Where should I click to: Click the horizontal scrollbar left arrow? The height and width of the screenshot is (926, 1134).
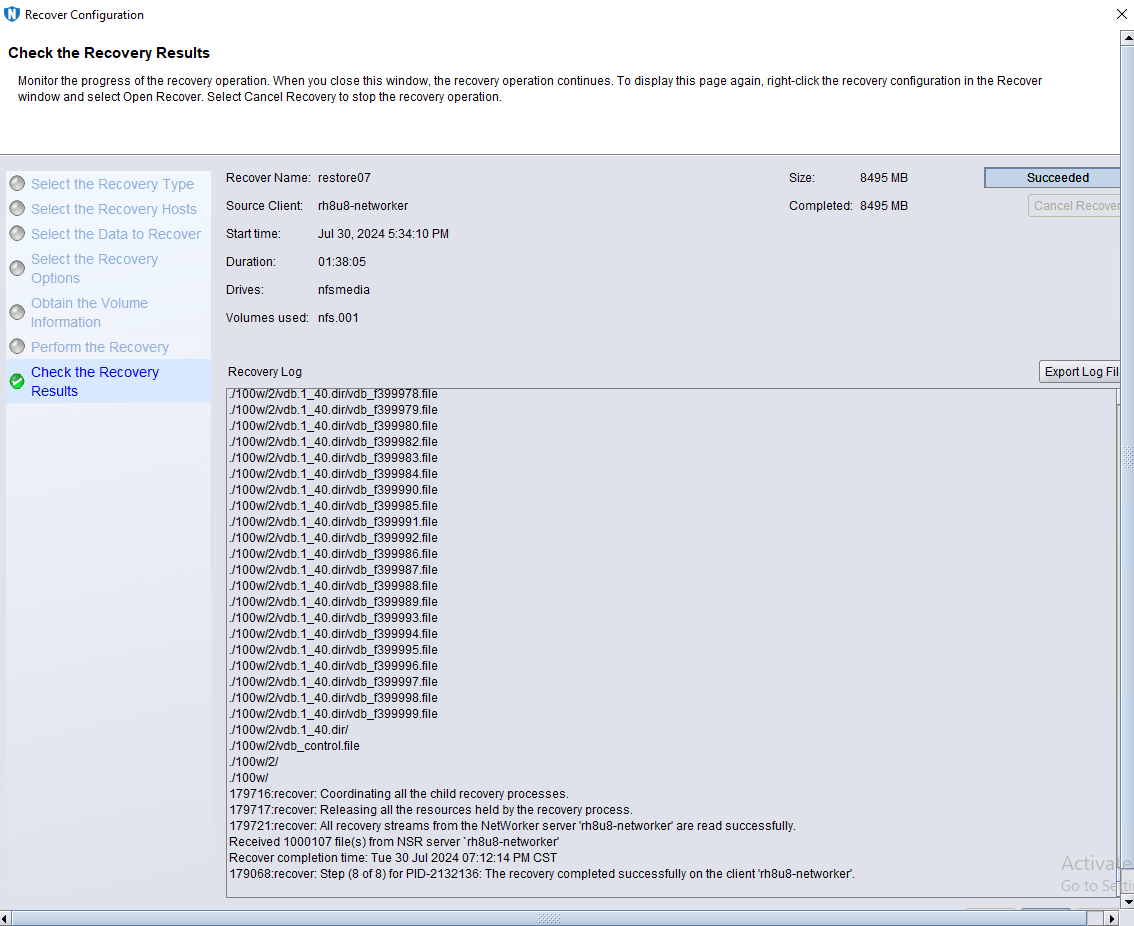click(6, 919)
